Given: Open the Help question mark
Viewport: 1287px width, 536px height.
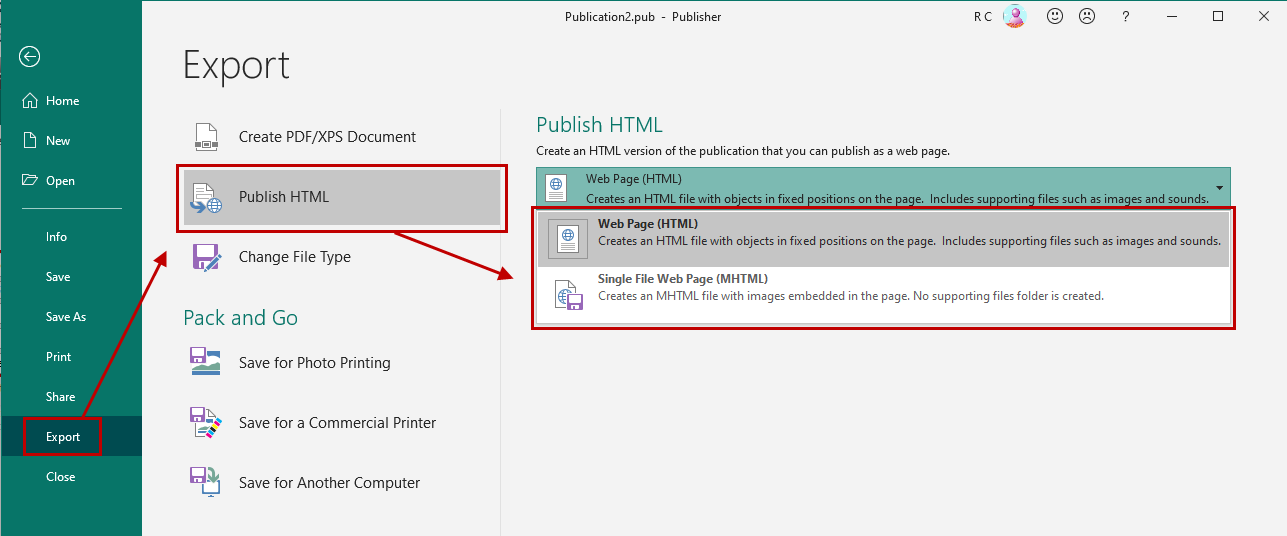Looking at the screenshot, I should [x=1126, y=17].
